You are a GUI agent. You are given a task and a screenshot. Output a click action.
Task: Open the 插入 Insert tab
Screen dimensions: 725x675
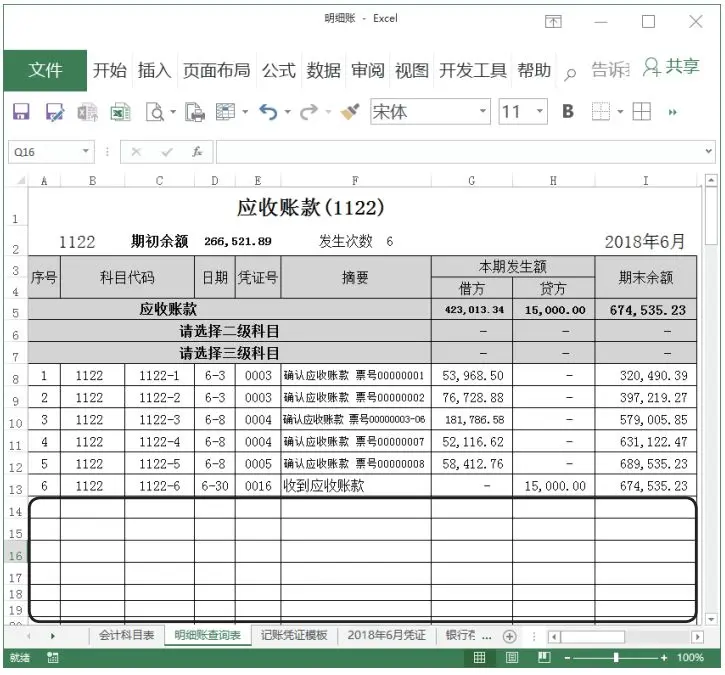[x=154, y=71]
